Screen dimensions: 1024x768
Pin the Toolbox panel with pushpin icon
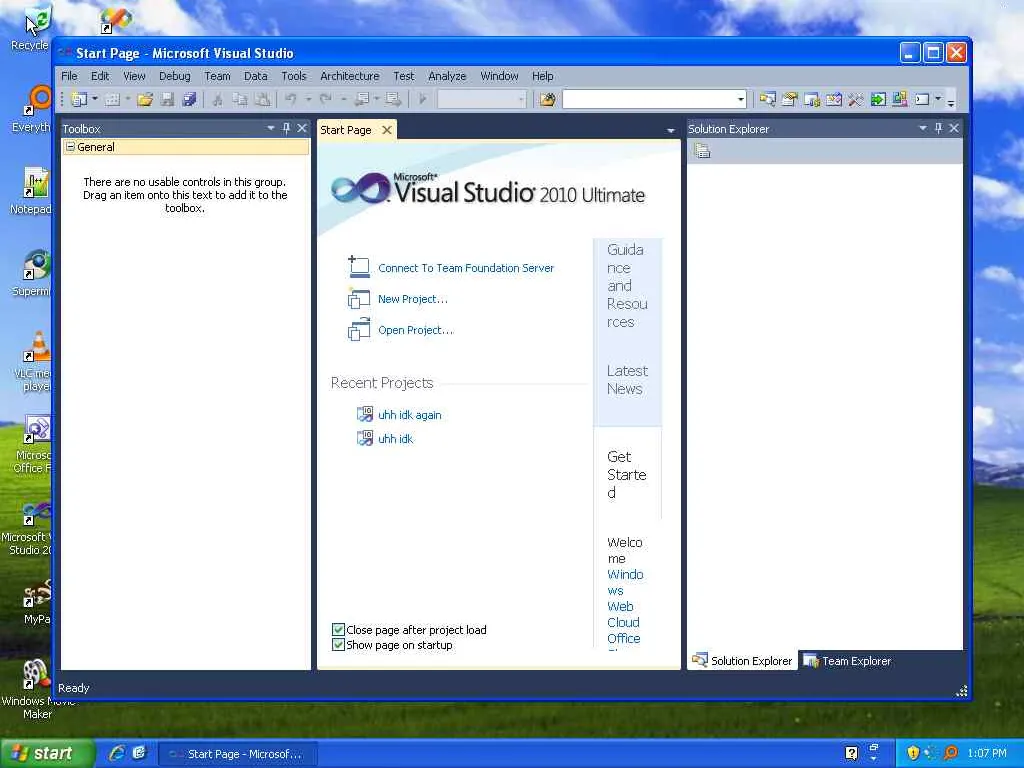[286, 128]
